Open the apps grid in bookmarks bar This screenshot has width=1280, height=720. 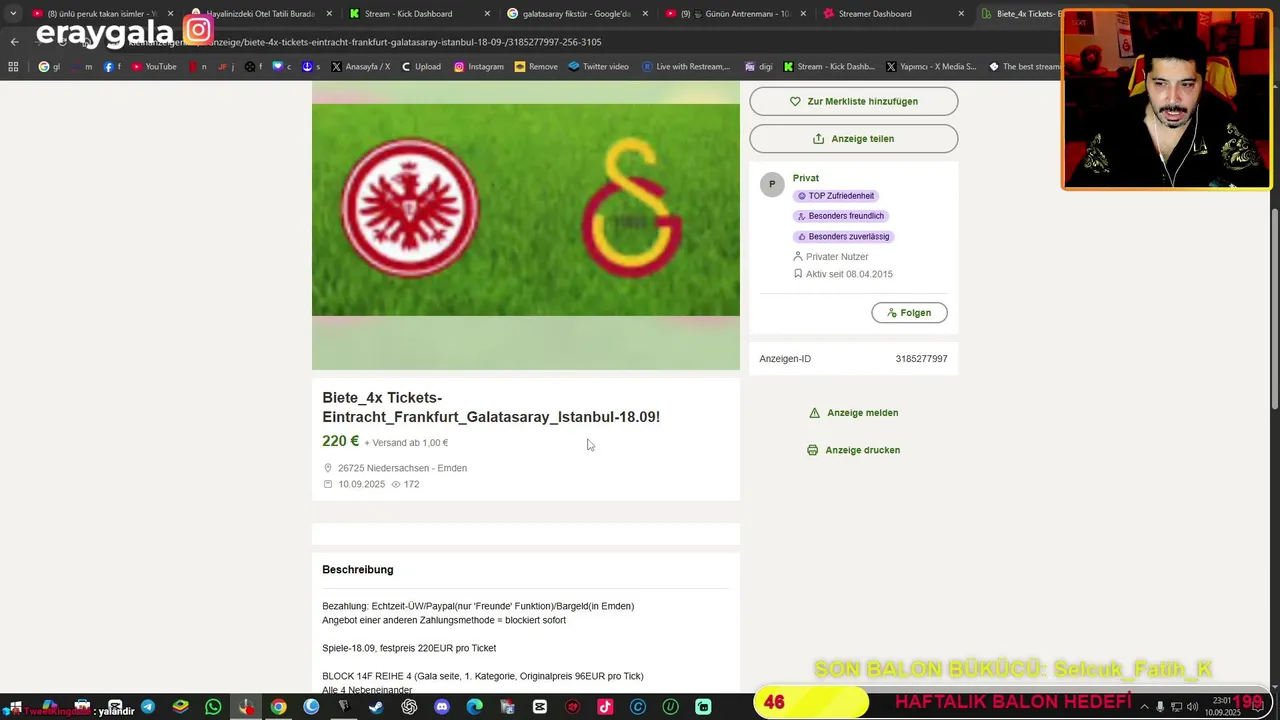(13, 67)
